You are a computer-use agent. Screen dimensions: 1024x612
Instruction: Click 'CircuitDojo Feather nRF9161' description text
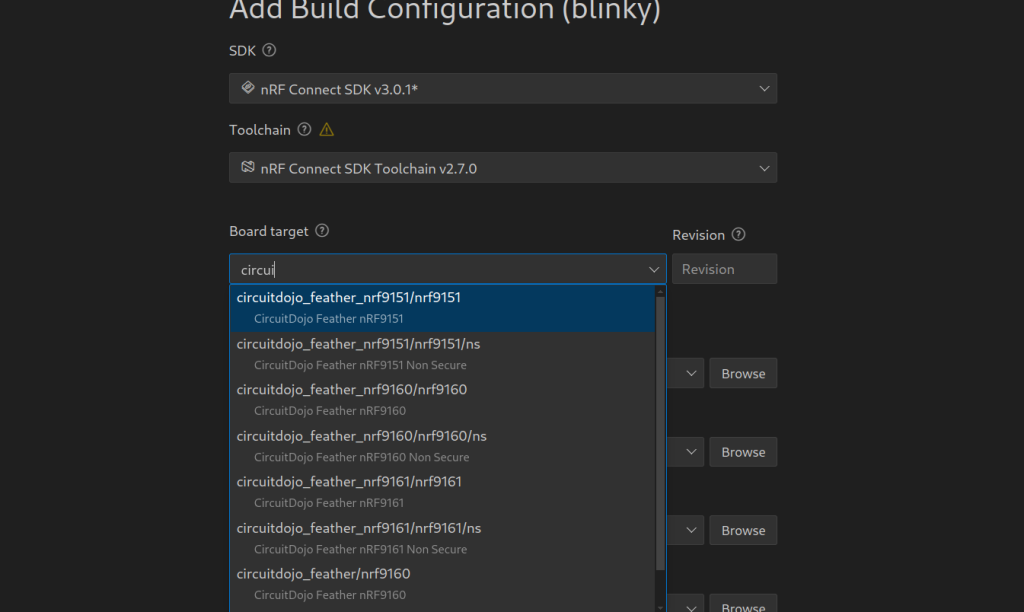point(329,503)
